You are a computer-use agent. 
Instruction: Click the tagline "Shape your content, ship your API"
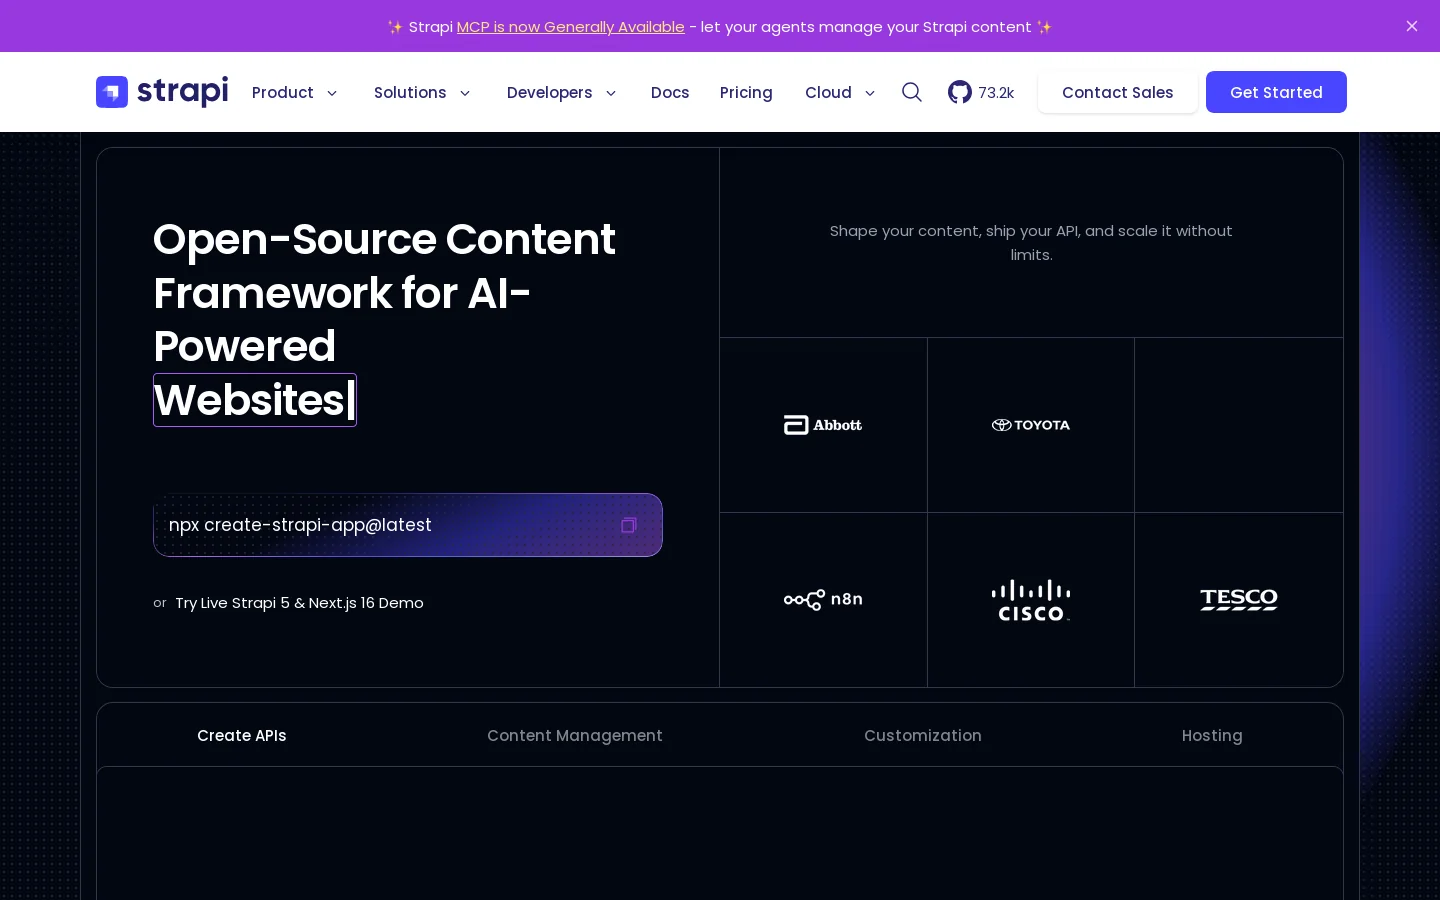(1031, 243)
